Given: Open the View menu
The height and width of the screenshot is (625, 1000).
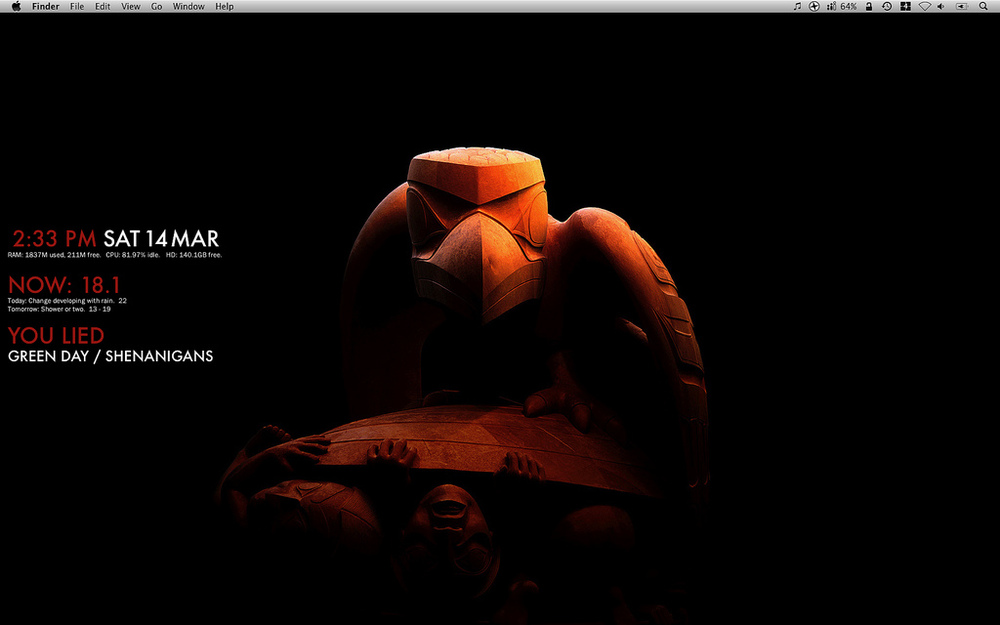Looking at the screenshot, I should [x=131, y=6].
